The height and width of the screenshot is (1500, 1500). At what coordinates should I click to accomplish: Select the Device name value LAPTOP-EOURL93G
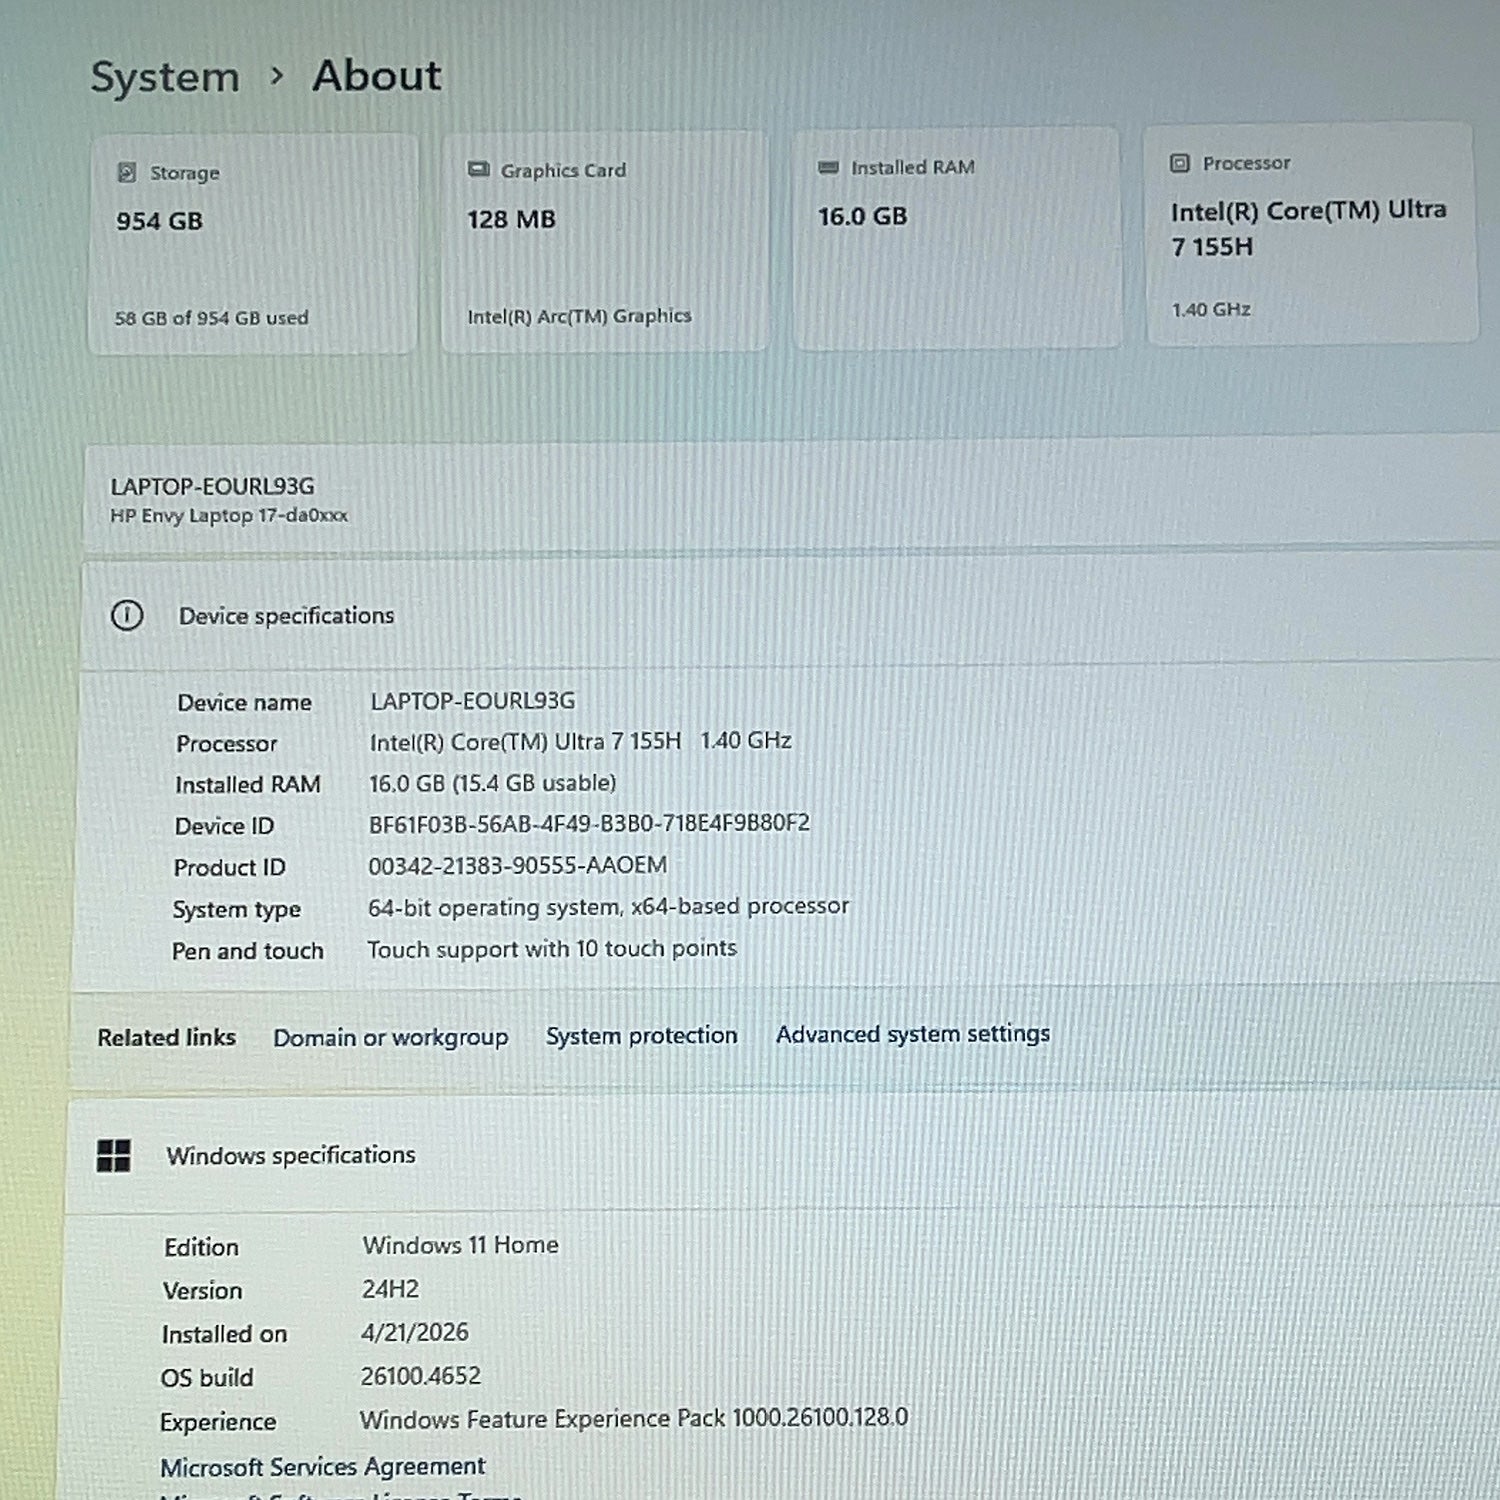click(x=473, y=701)
